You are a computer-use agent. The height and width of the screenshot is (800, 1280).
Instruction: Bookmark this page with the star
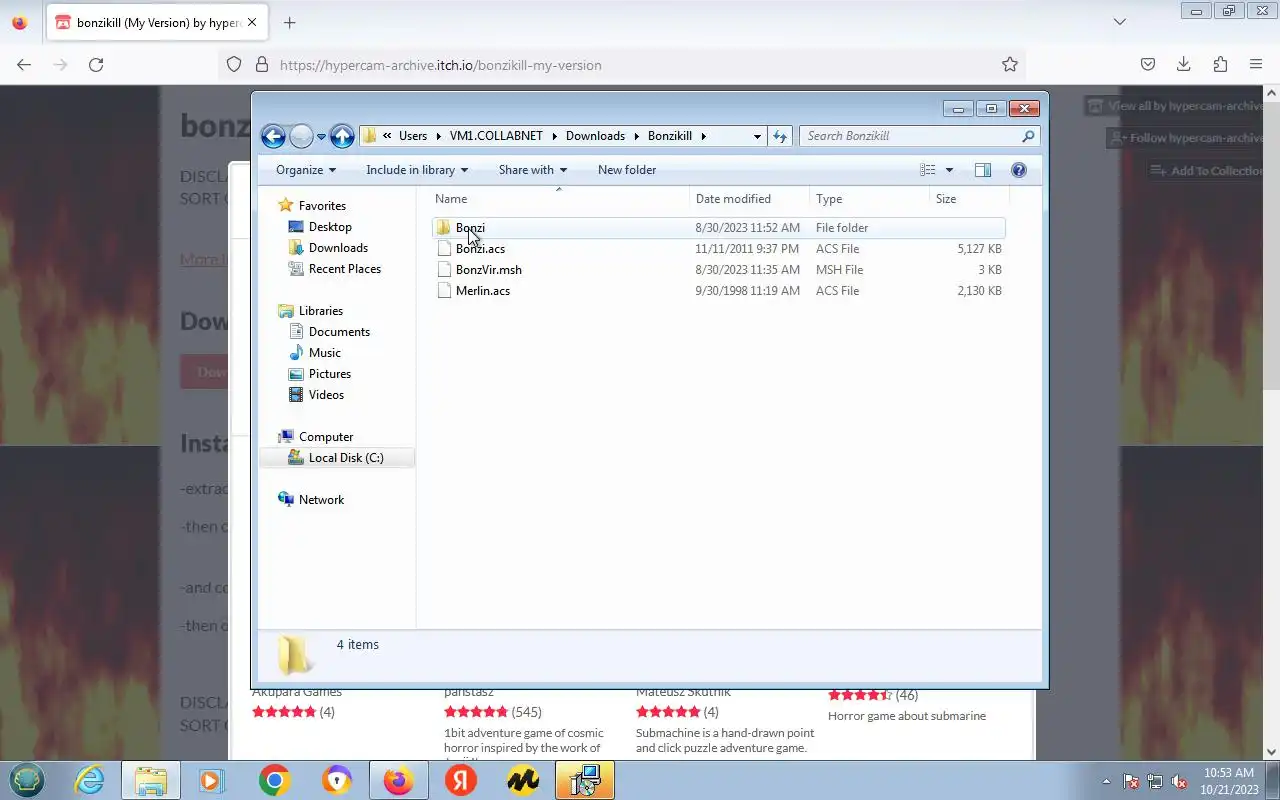1010,65
